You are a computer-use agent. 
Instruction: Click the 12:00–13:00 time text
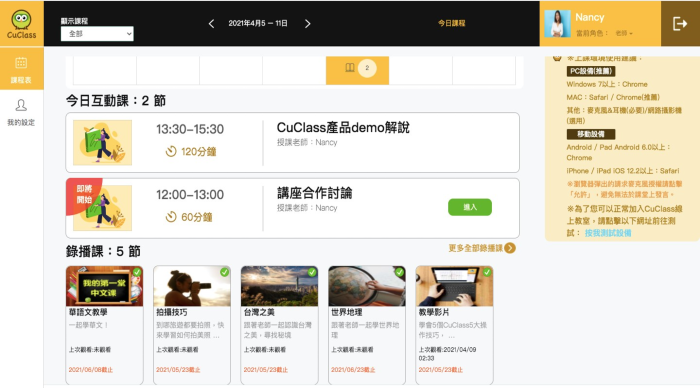coord(190,195)
